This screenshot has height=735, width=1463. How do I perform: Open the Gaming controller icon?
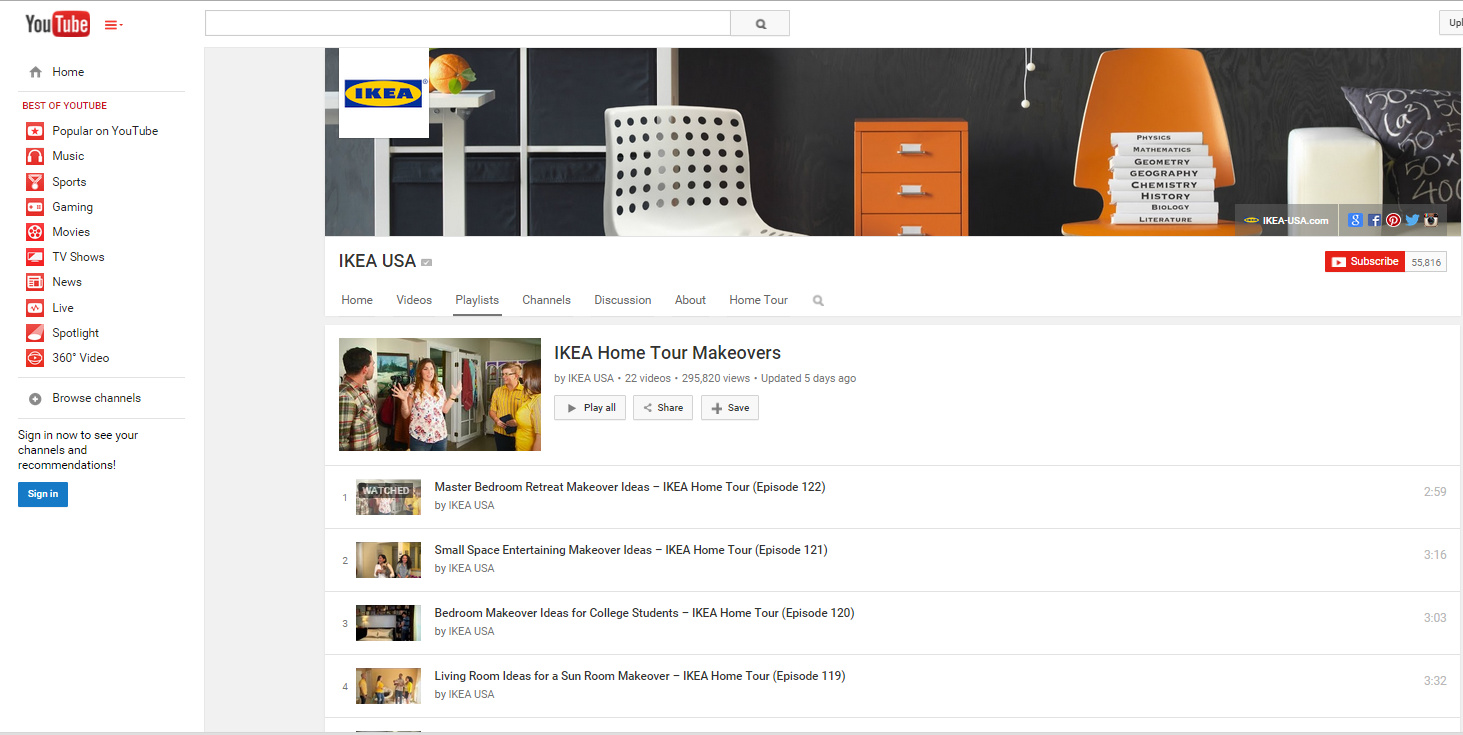[x=35, y=207]
